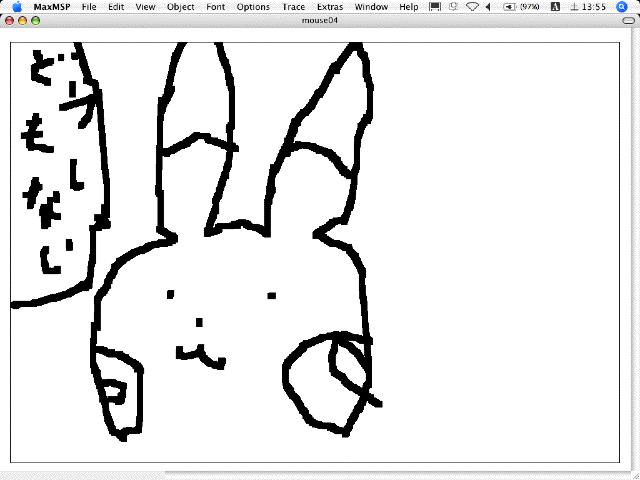640x480 pixels.
Task: Open the File menu
Action: click(x=89, y=7)
